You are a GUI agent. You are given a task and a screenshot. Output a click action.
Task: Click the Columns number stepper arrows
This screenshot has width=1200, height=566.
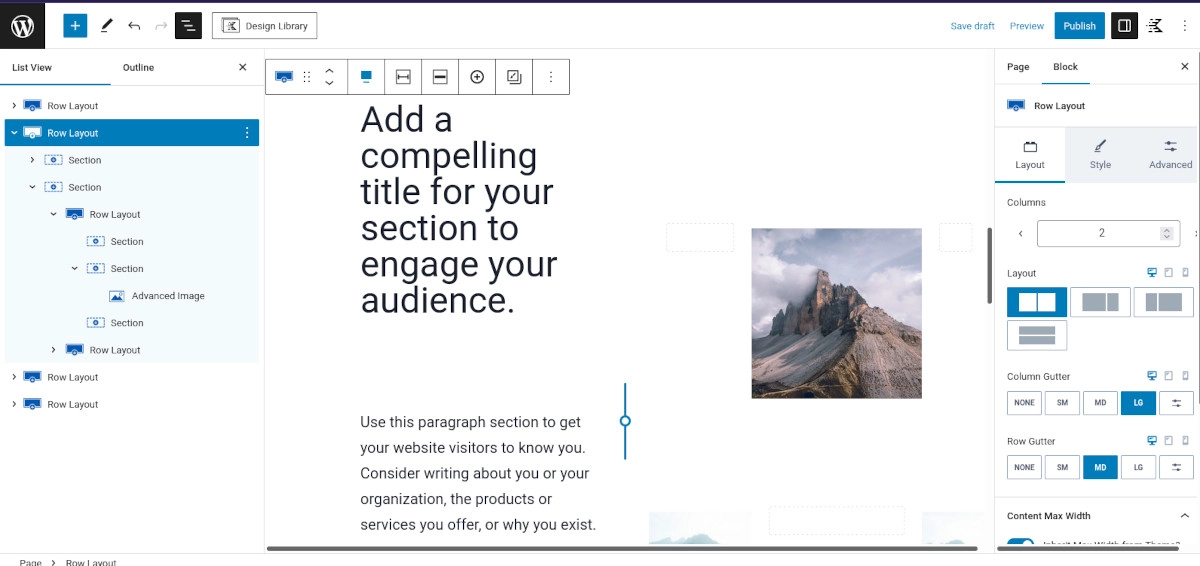click(1166, 233)
